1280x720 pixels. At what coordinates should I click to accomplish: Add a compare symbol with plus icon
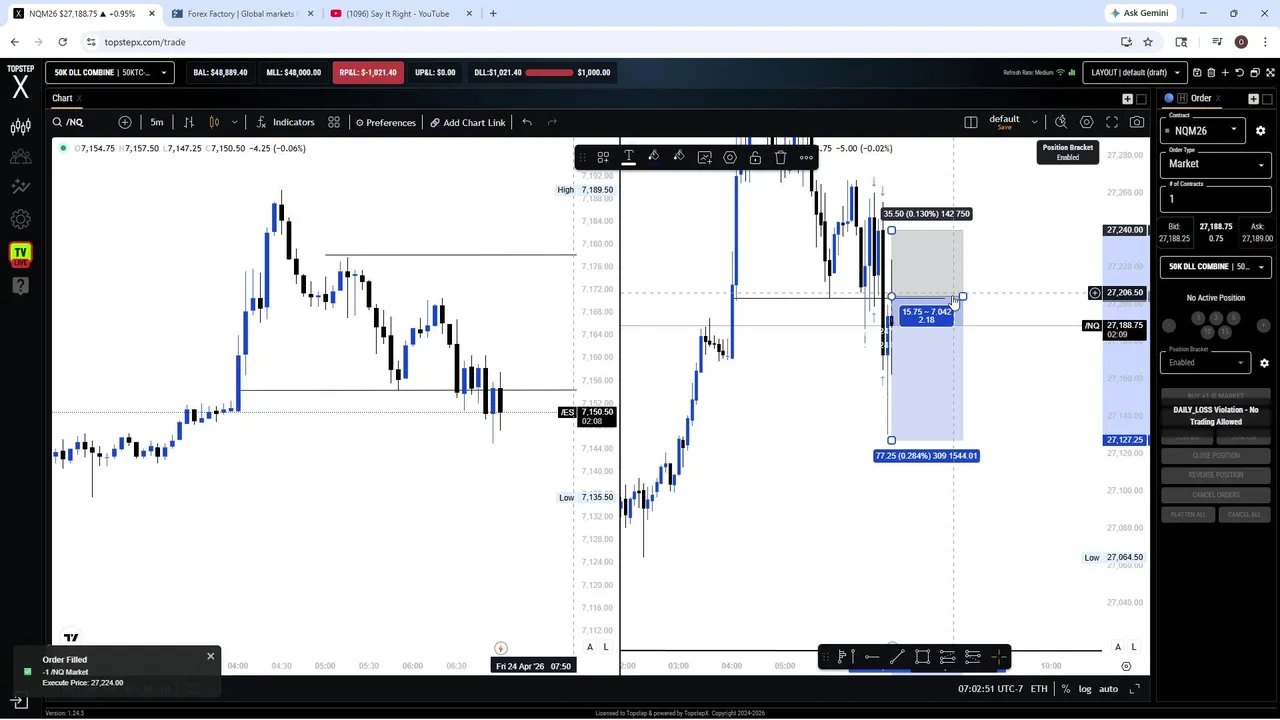tap(125, 122)
